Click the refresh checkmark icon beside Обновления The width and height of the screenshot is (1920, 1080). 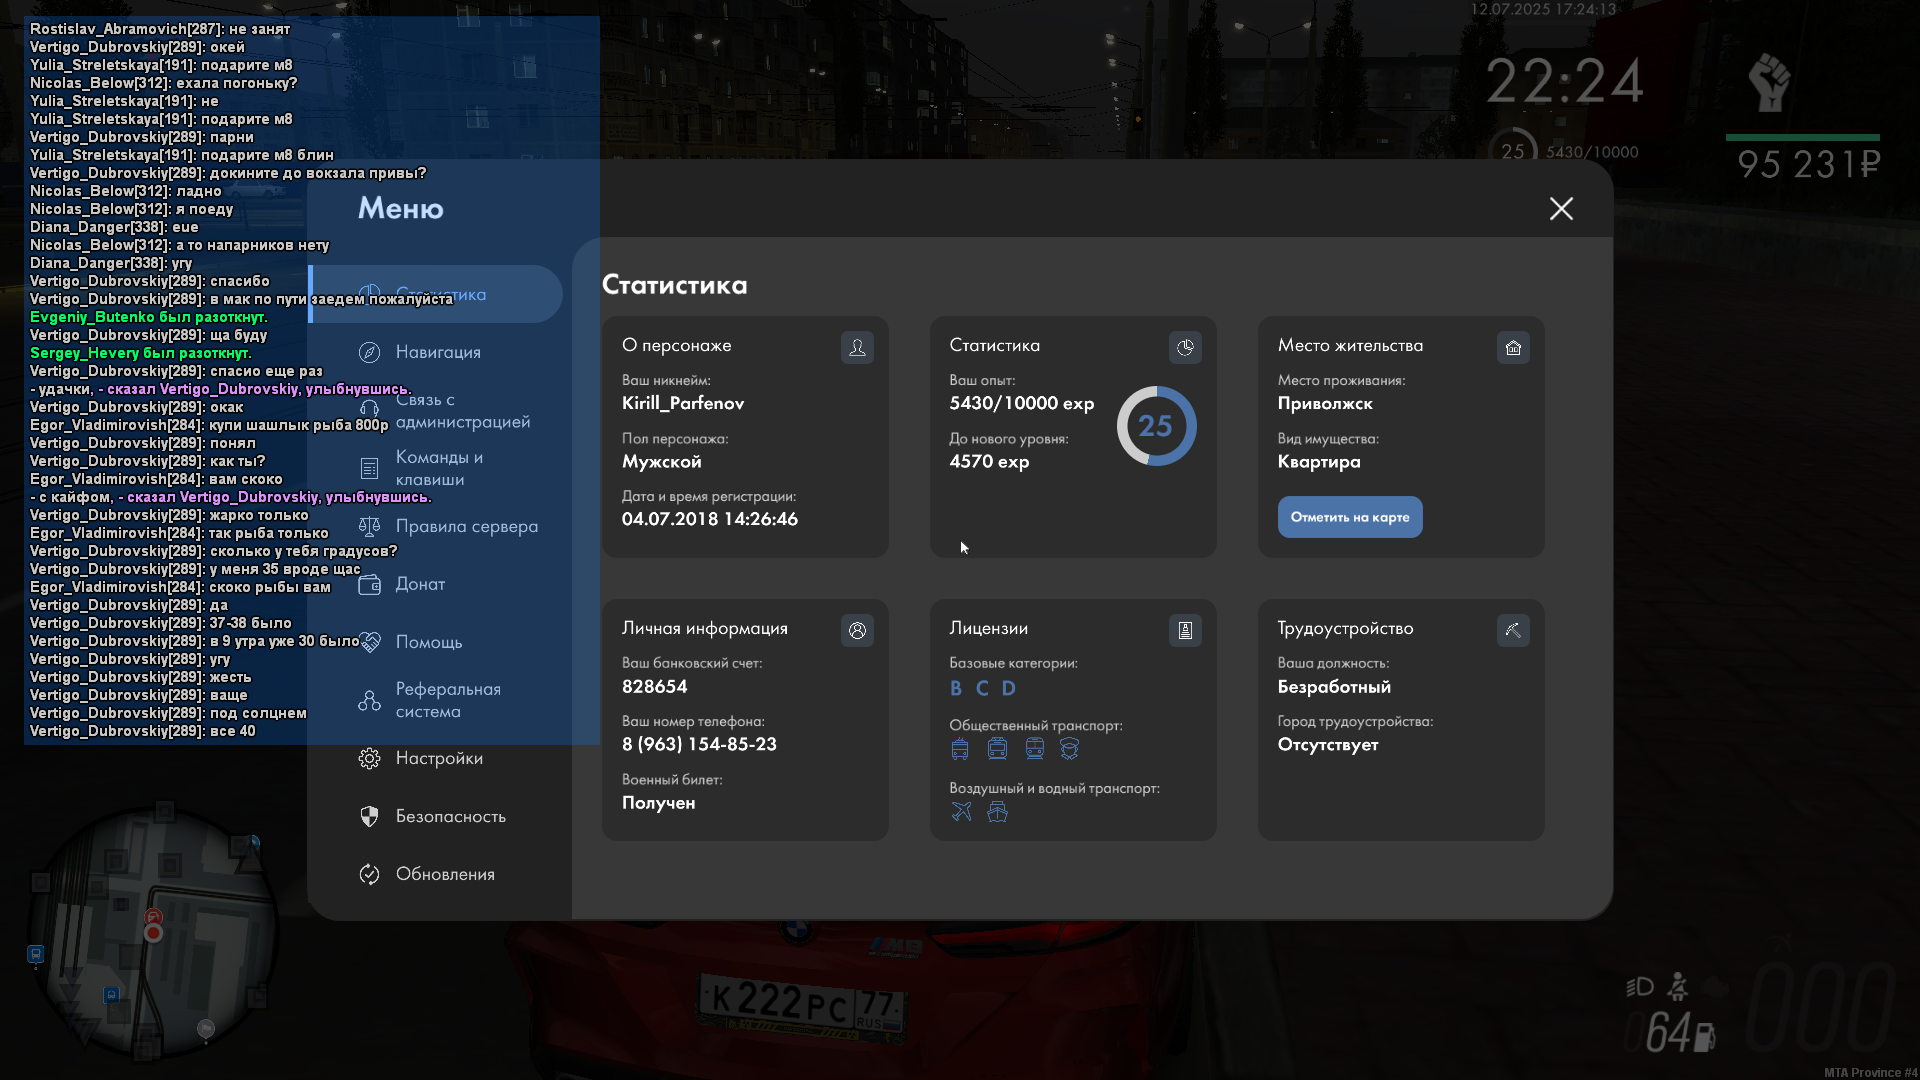(x=369, y=874)
